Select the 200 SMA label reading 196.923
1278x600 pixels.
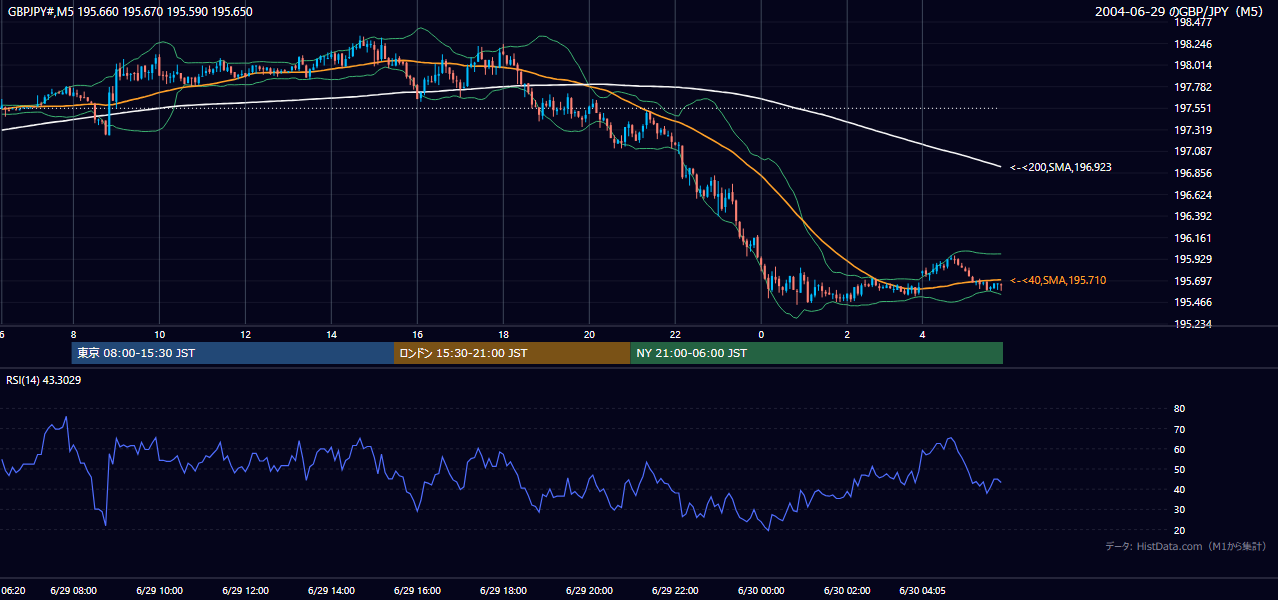click(1060, 167)
